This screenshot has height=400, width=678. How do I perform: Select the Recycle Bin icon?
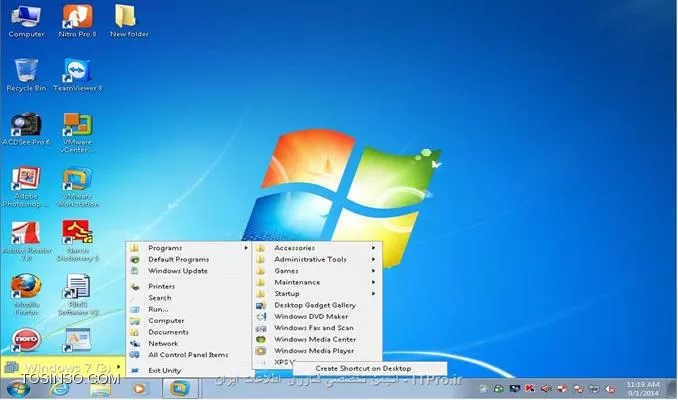coord(26,75)
